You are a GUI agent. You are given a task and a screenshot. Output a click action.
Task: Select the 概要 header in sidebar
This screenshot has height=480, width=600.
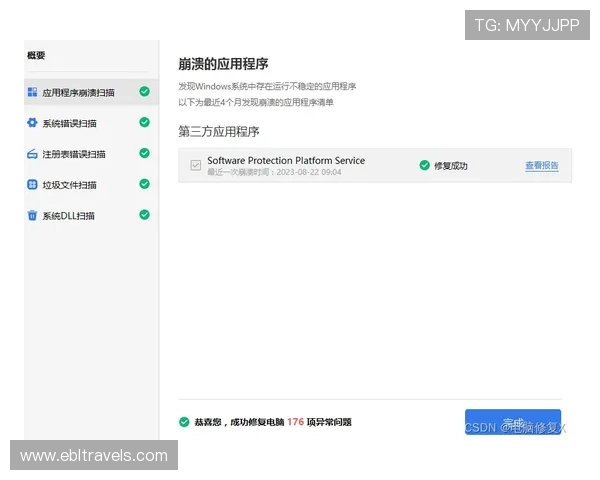tap(36, 56)
